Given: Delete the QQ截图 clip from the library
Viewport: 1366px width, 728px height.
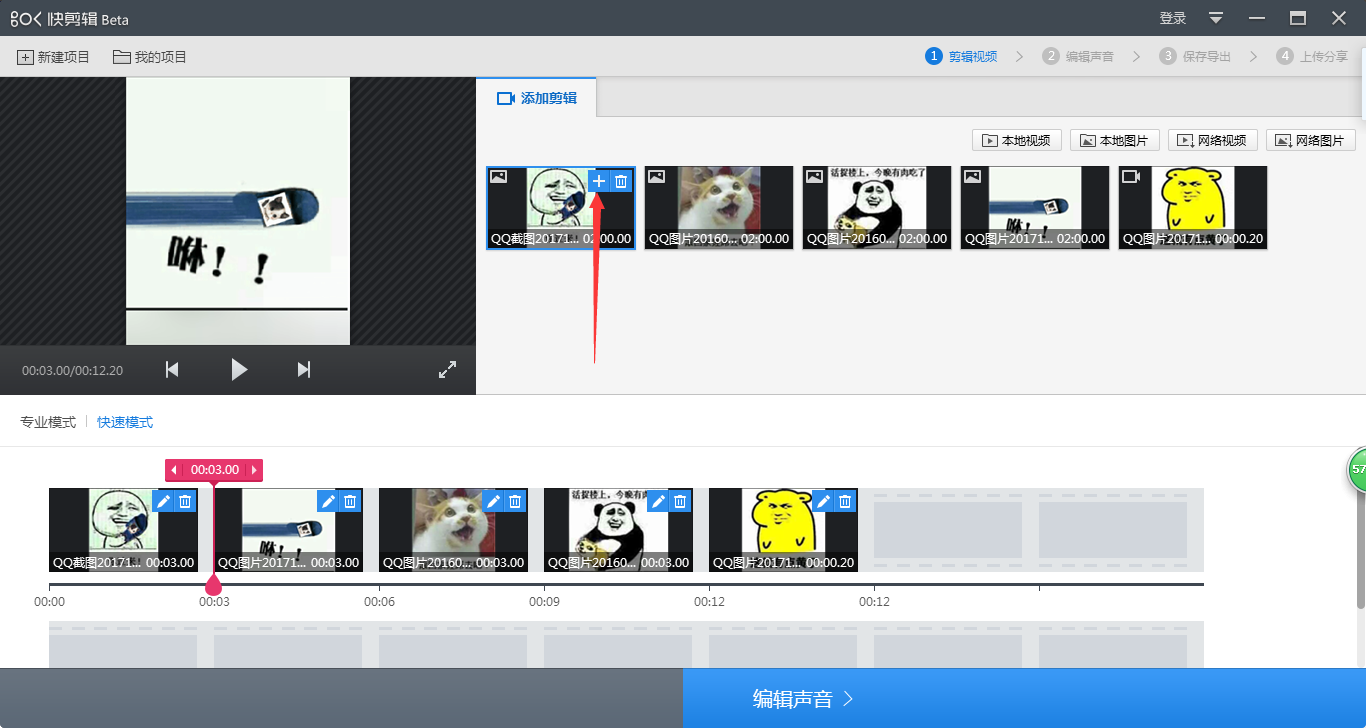Looking at the screenshot, I should pyautogui.click(x=621, y=181).
